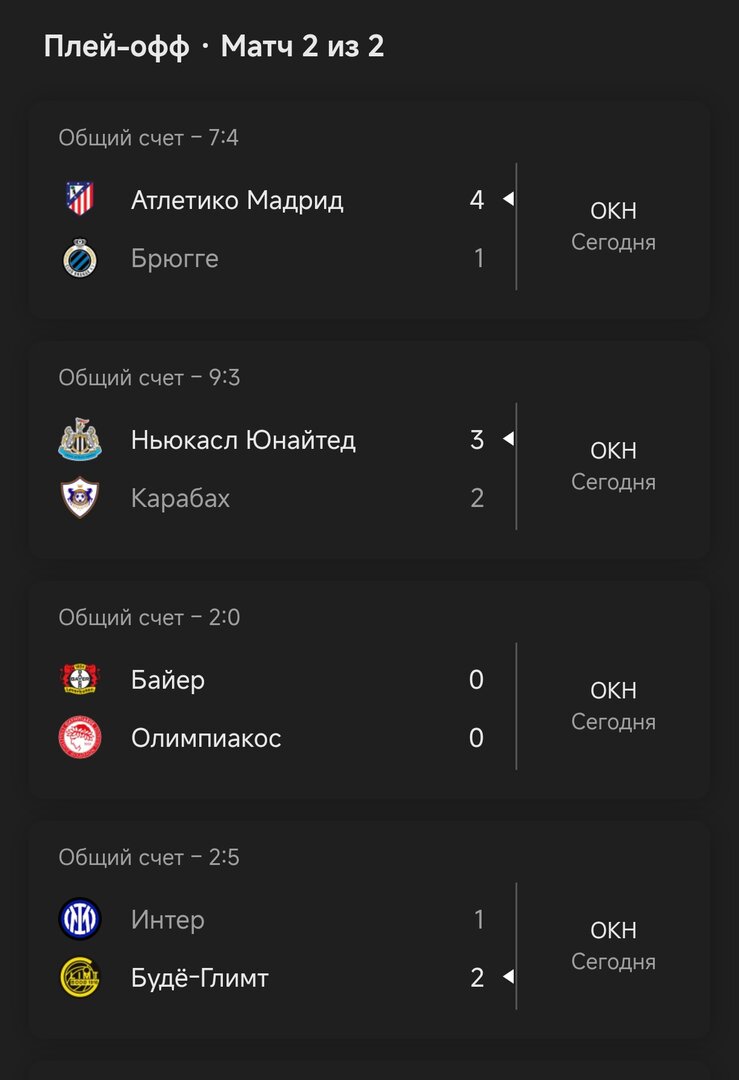The width and height of the screenshot is (739, 1080).
Task: Select the Будё-Глимт team name
Action: 200,978
